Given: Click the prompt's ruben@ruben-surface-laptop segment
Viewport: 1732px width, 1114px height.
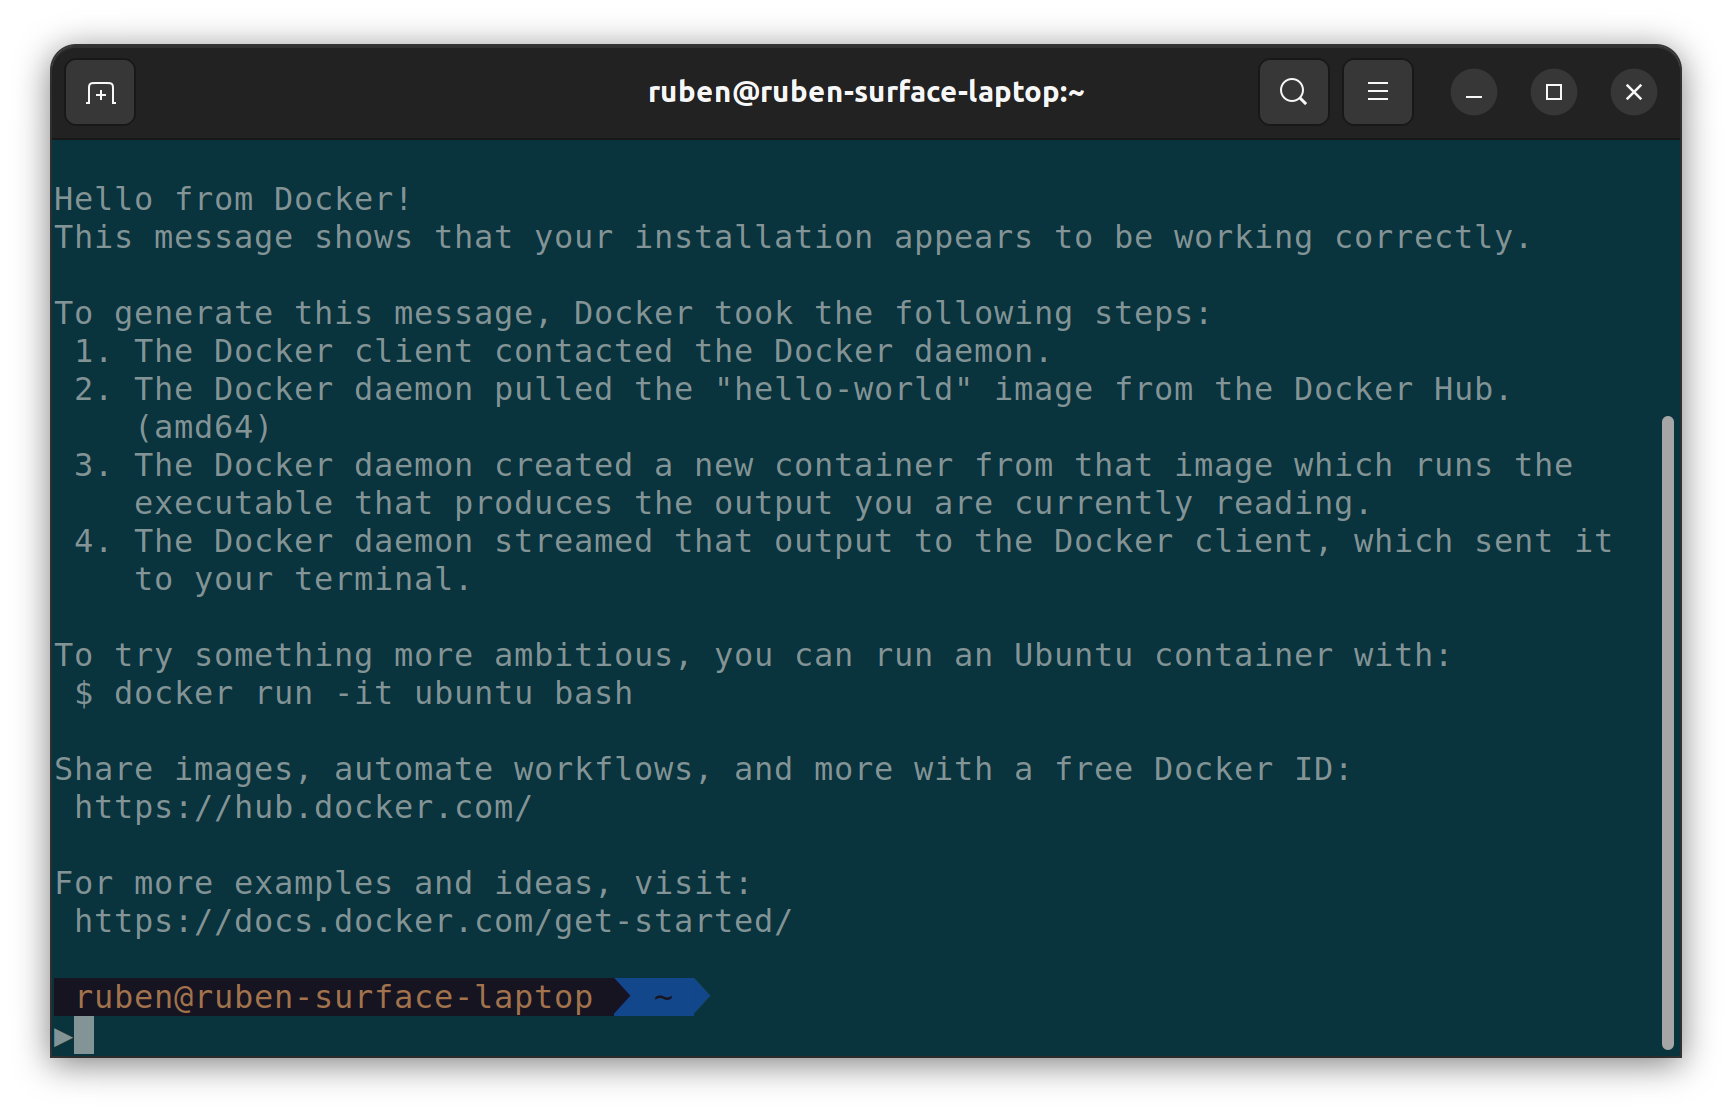Looking at the screenshot, I should [334, 997].
